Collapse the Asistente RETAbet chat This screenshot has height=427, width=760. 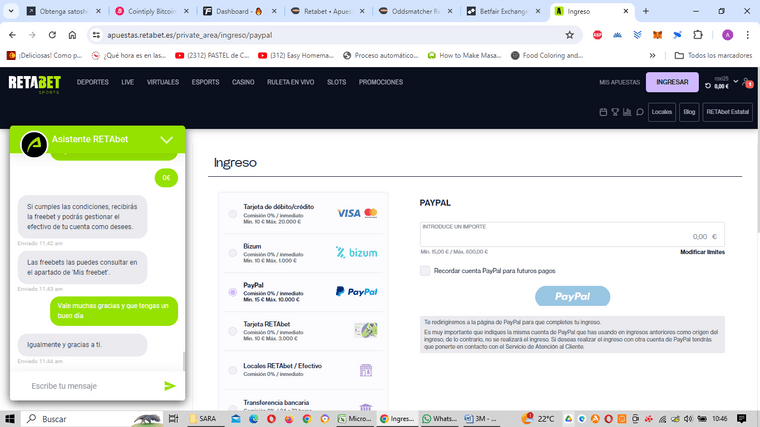[166, 140]
